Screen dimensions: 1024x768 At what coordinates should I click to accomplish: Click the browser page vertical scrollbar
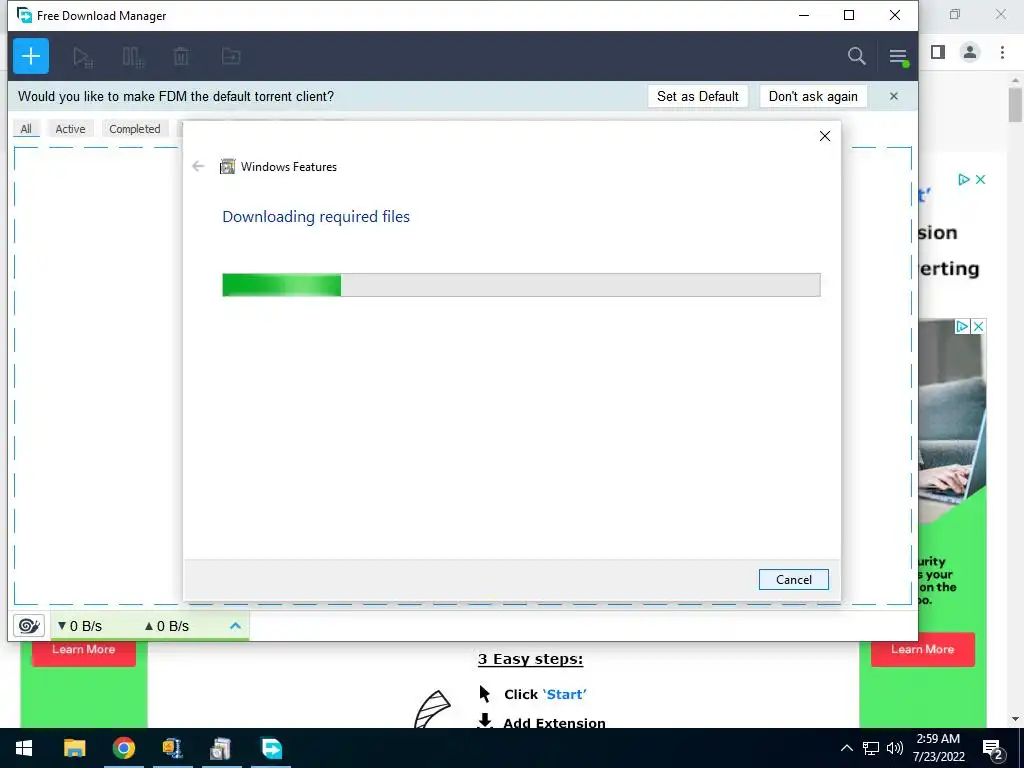[x=1015, y=104]
